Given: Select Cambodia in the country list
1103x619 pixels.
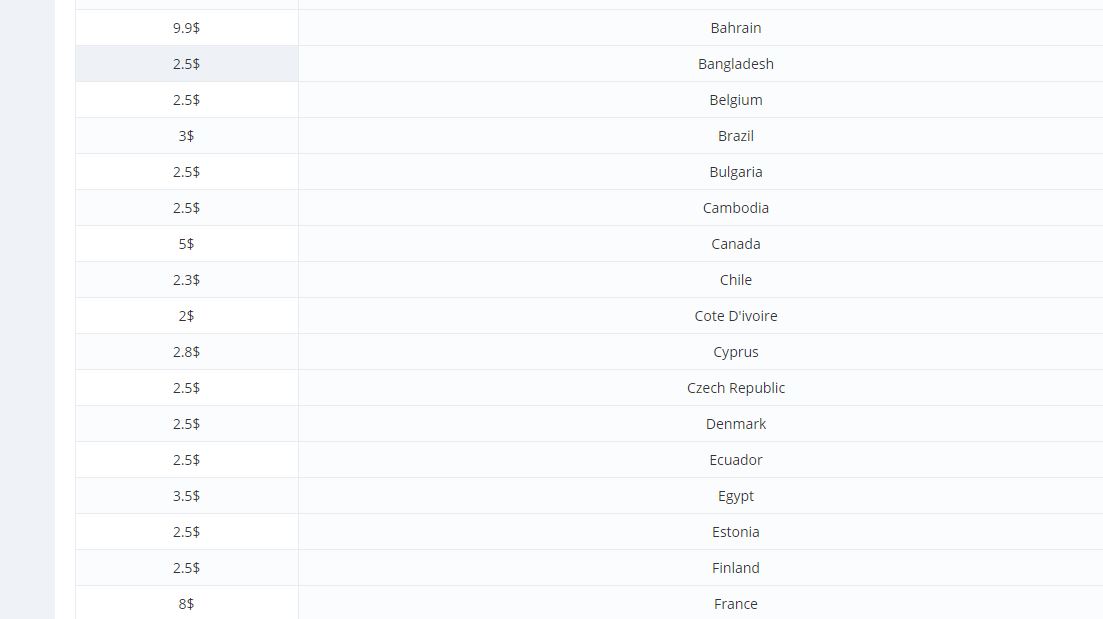Looking at the screenshot, I should (x=735, y=208).
